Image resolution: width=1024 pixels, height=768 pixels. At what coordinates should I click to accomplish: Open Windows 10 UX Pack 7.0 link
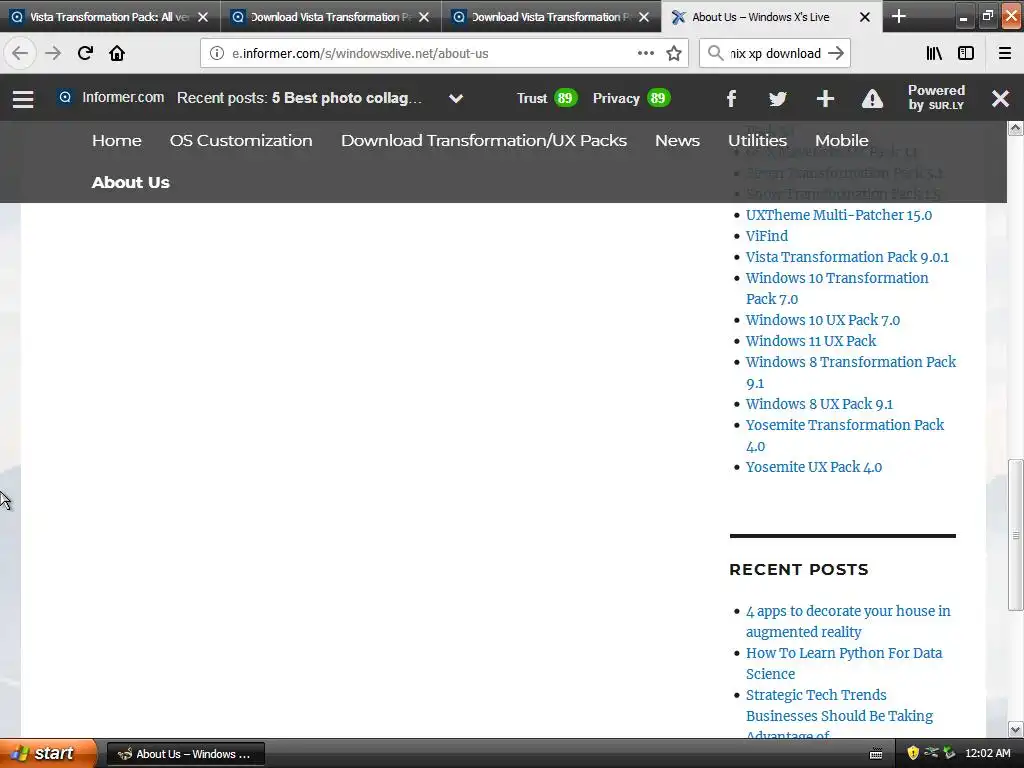pyautogui.click(x=823, y=320)
